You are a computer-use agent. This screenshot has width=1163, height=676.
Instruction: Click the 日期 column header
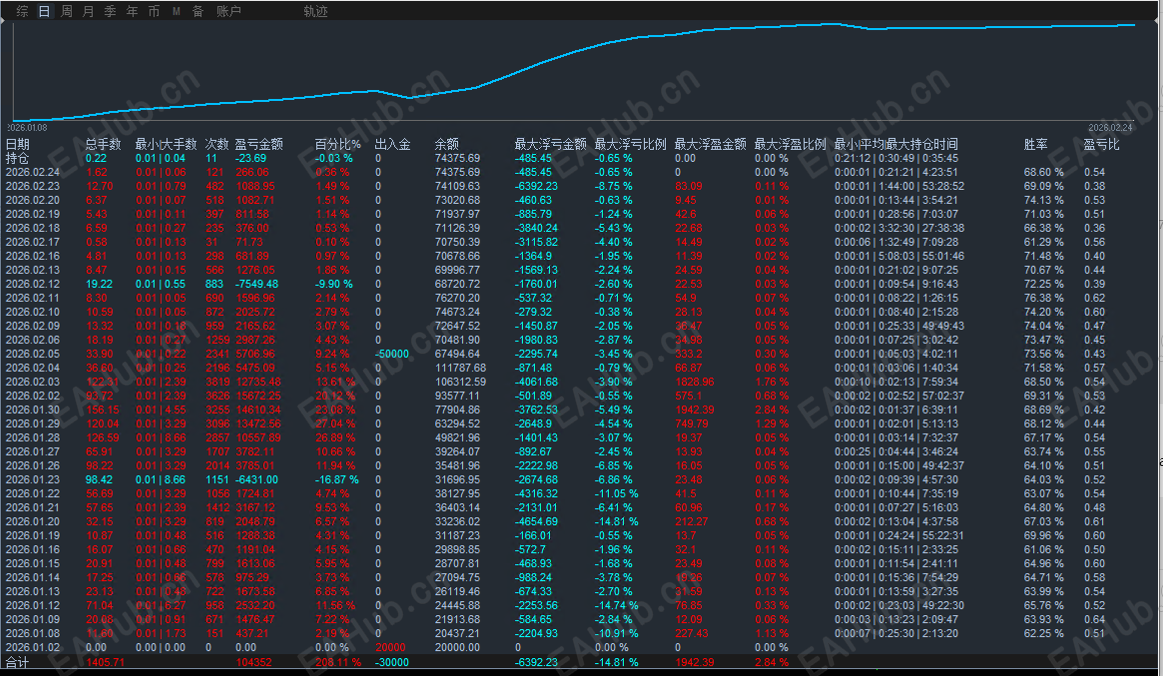18,144
